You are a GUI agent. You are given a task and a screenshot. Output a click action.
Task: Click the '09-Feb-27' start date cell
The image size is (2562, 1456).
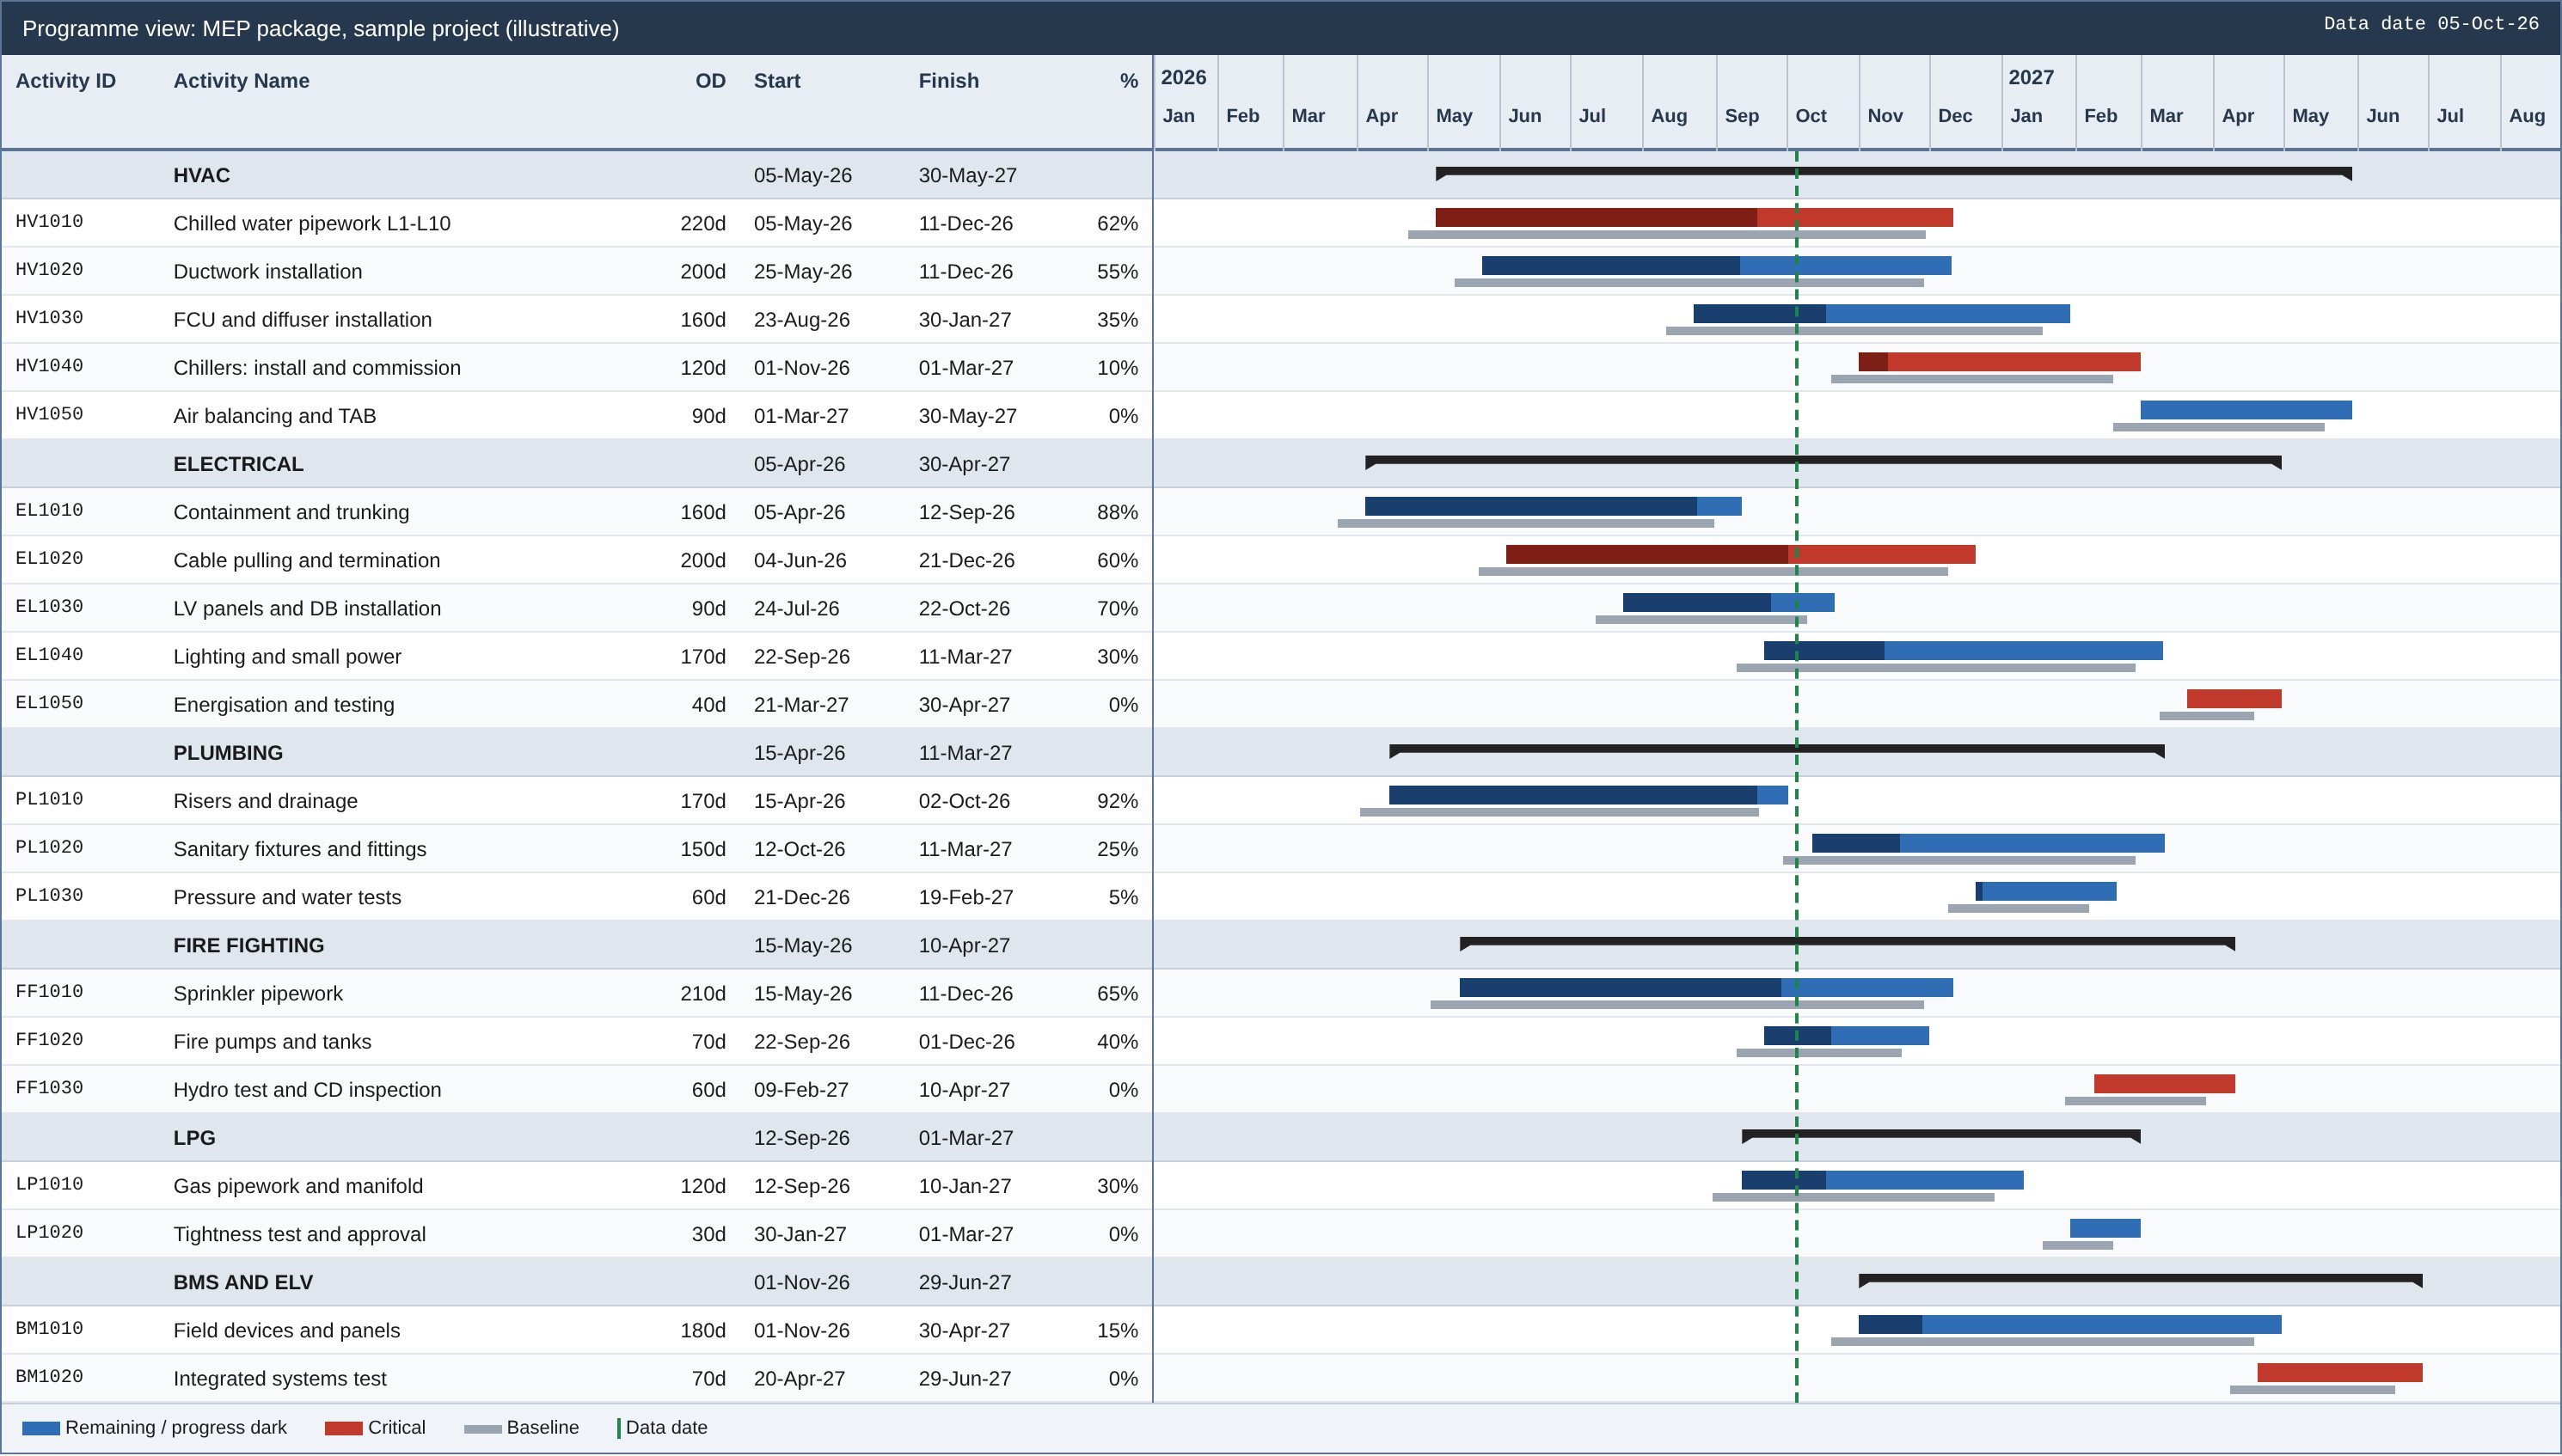(801, 1090)
